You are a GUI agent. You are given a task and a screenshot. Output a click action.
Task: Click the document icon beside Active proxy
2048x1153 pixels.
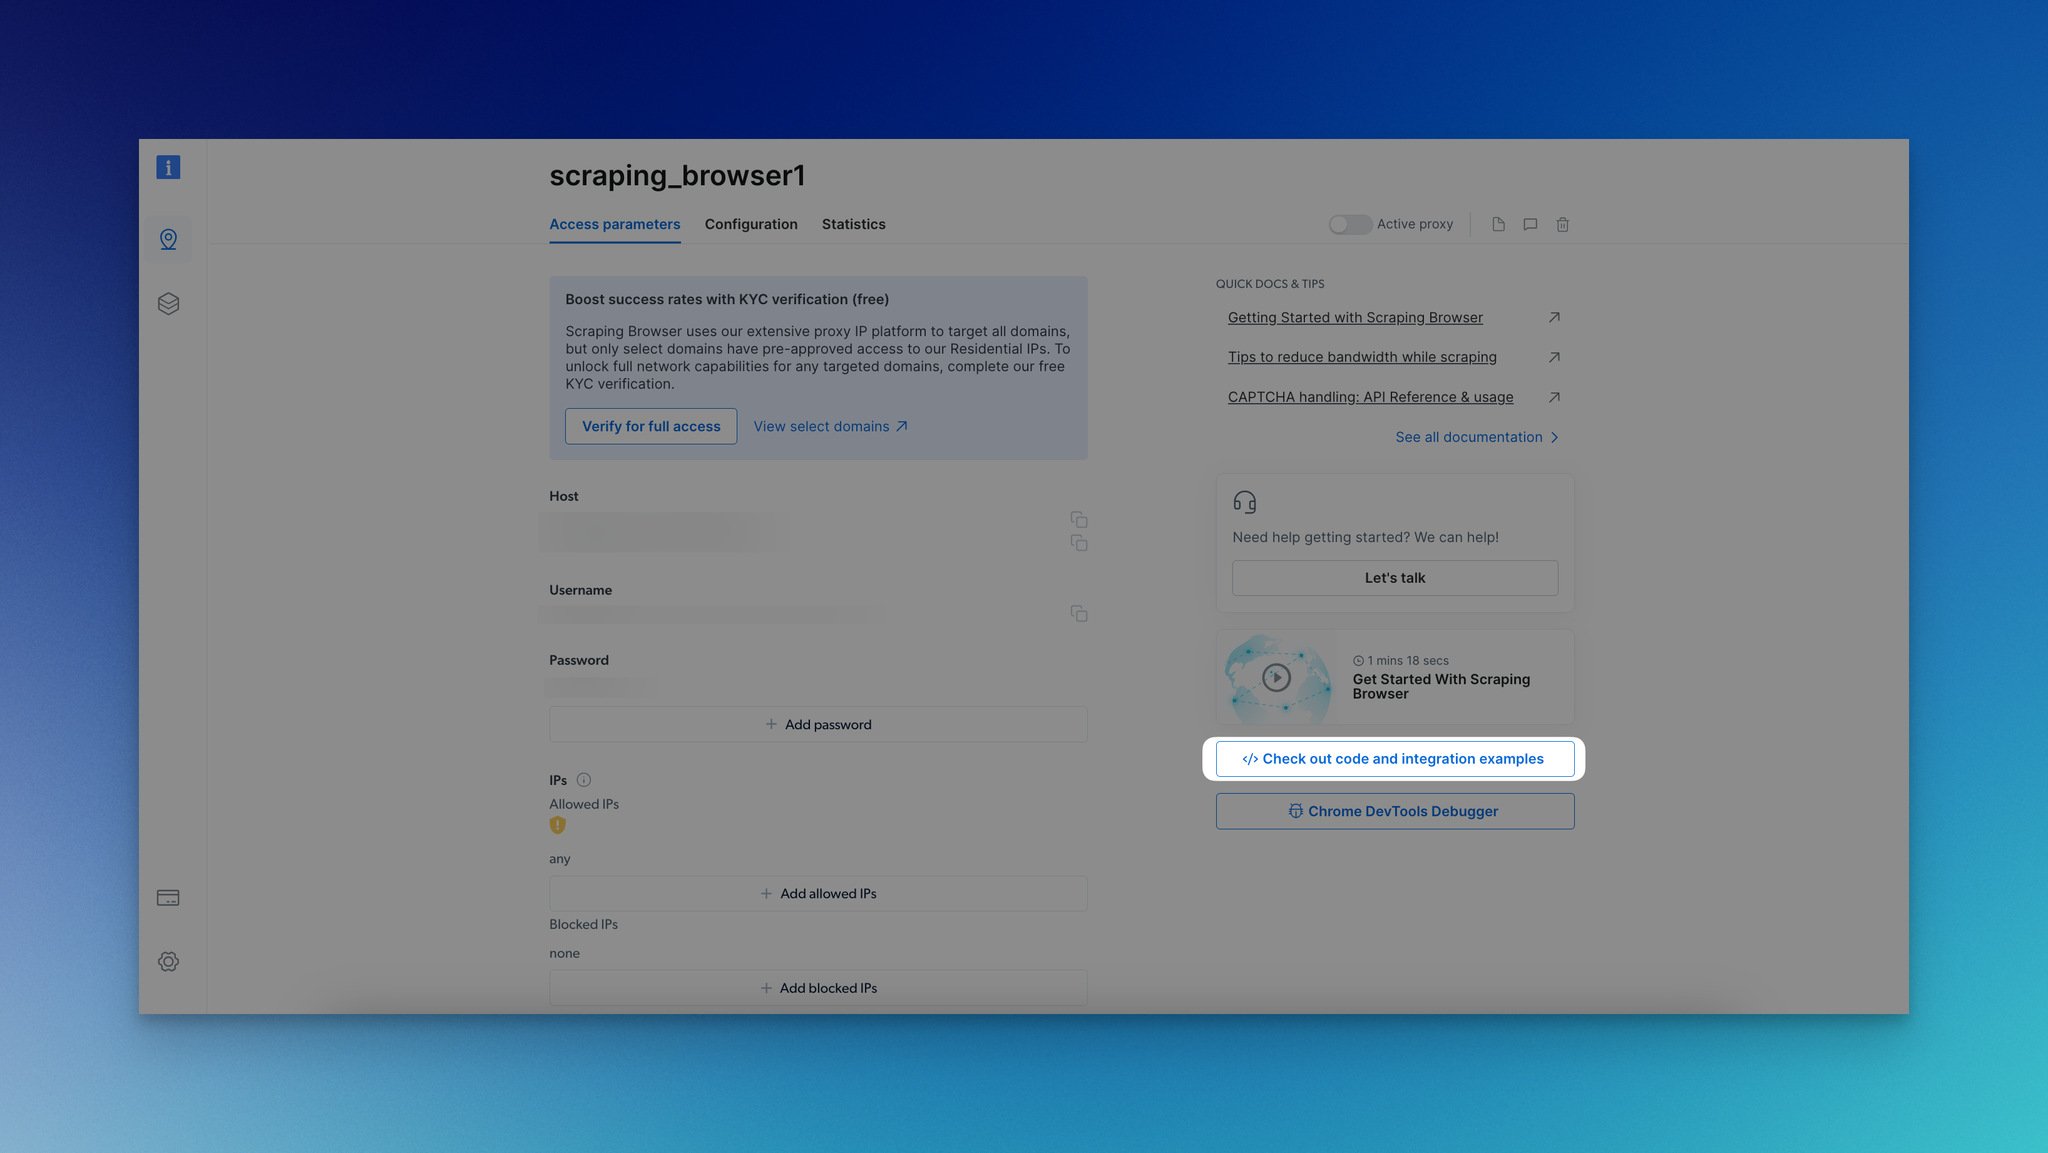[x=1498, y=224]
